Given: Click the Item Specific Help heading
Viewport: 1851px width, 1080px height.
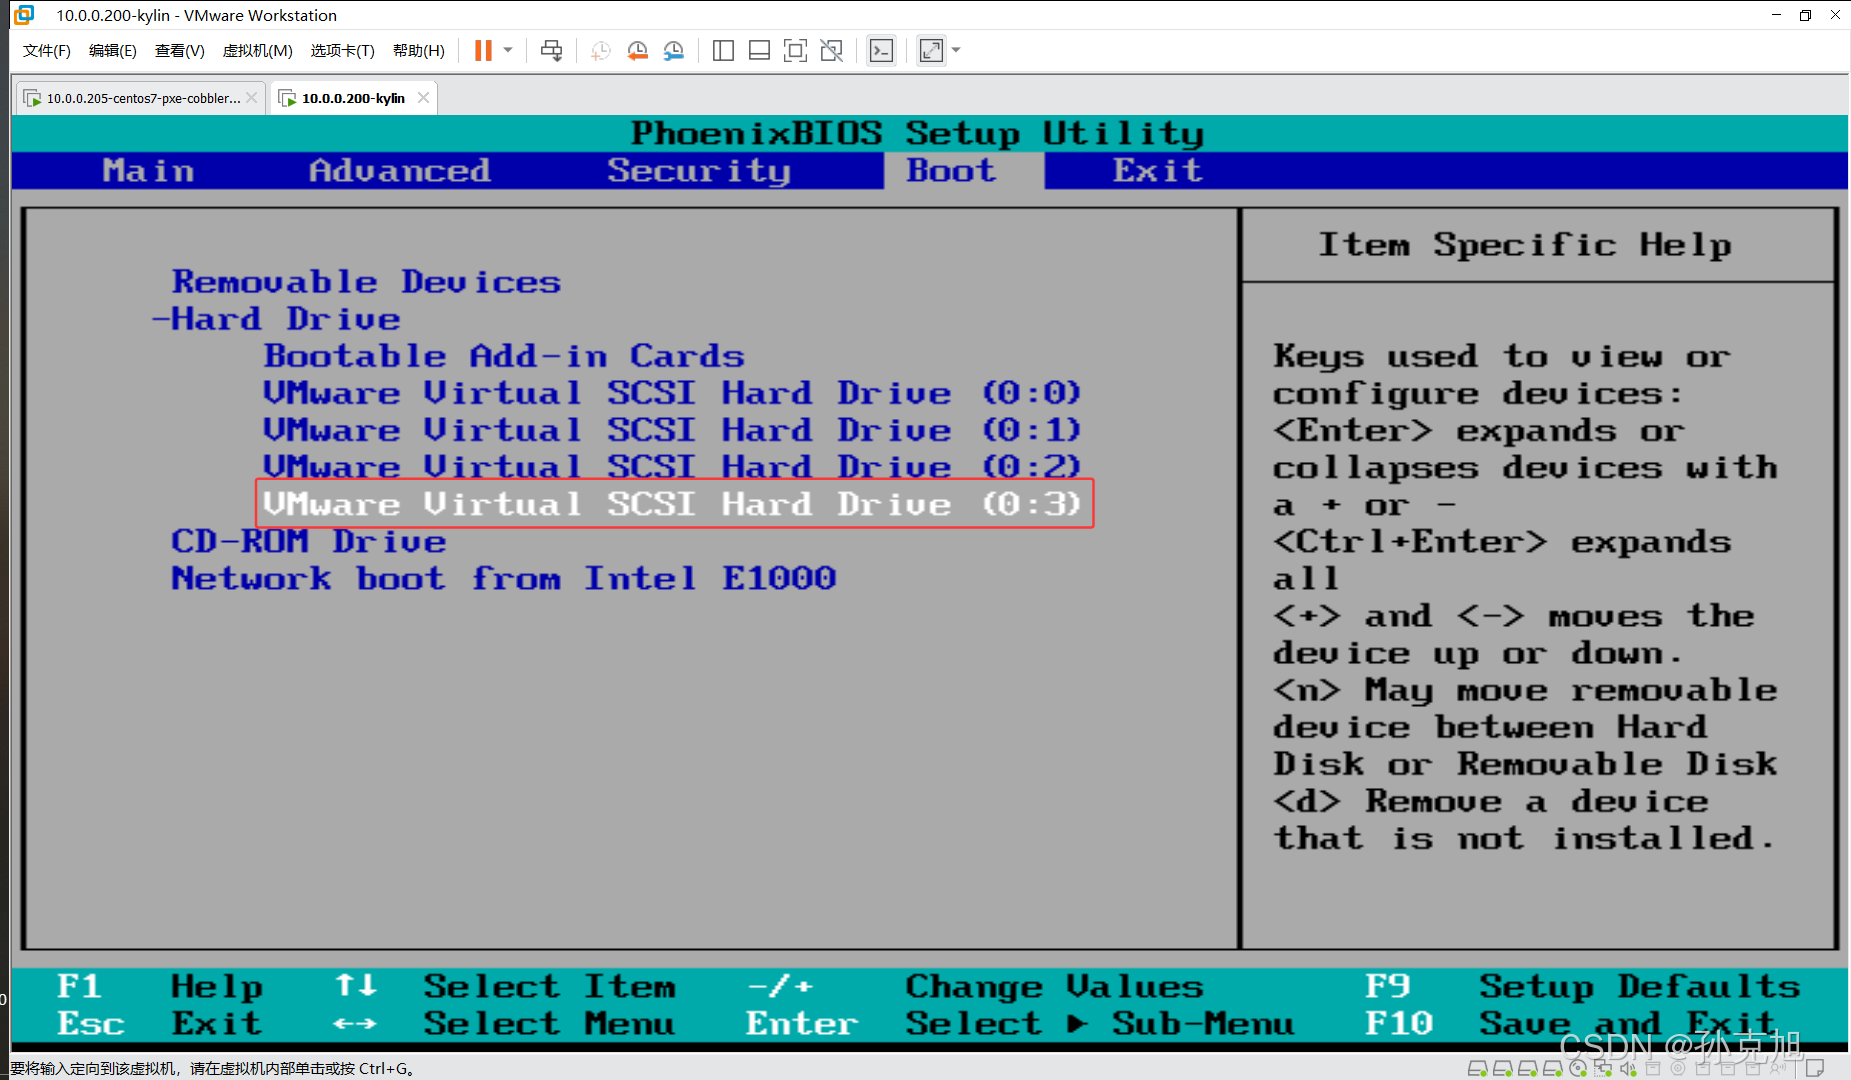Looking at the screenshot, I should tap(1525, 245).
